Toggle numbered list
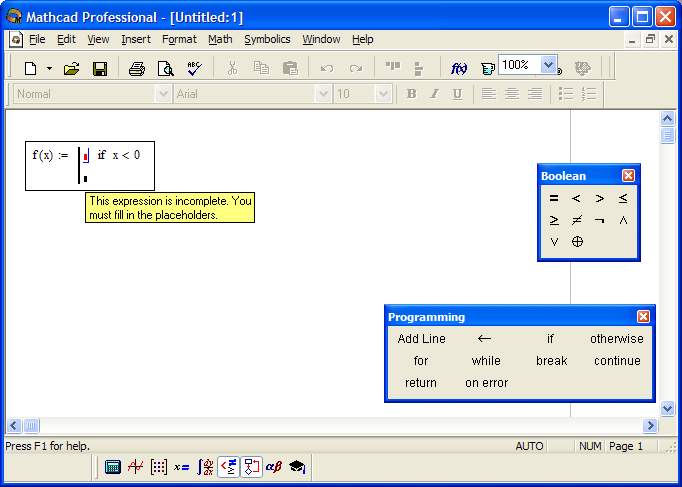The image size is (682, 487). (589, 93)
